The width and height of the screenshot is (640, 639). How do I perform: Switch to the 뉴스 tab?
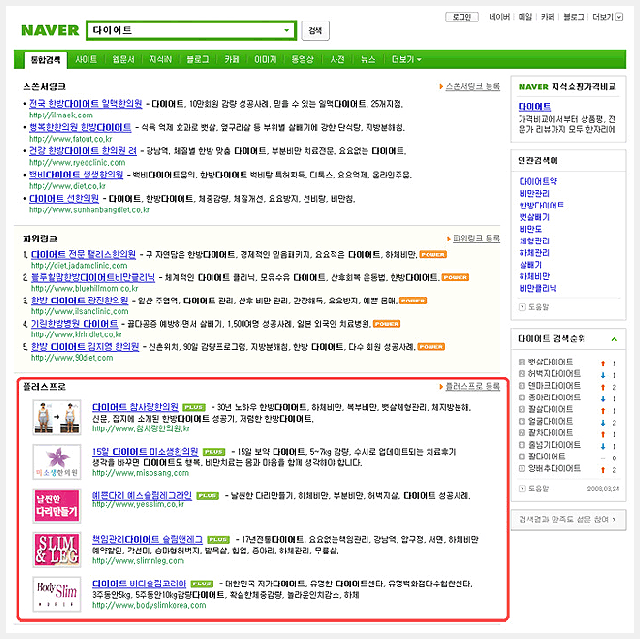[368, 60]
